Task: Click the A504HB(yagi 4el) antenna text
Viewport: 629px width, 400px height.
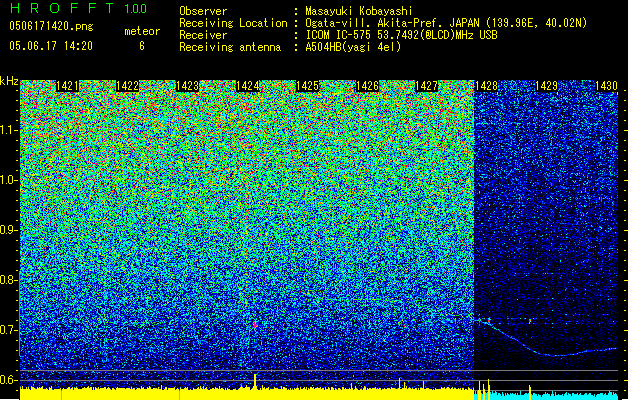Action: point(353,47)
